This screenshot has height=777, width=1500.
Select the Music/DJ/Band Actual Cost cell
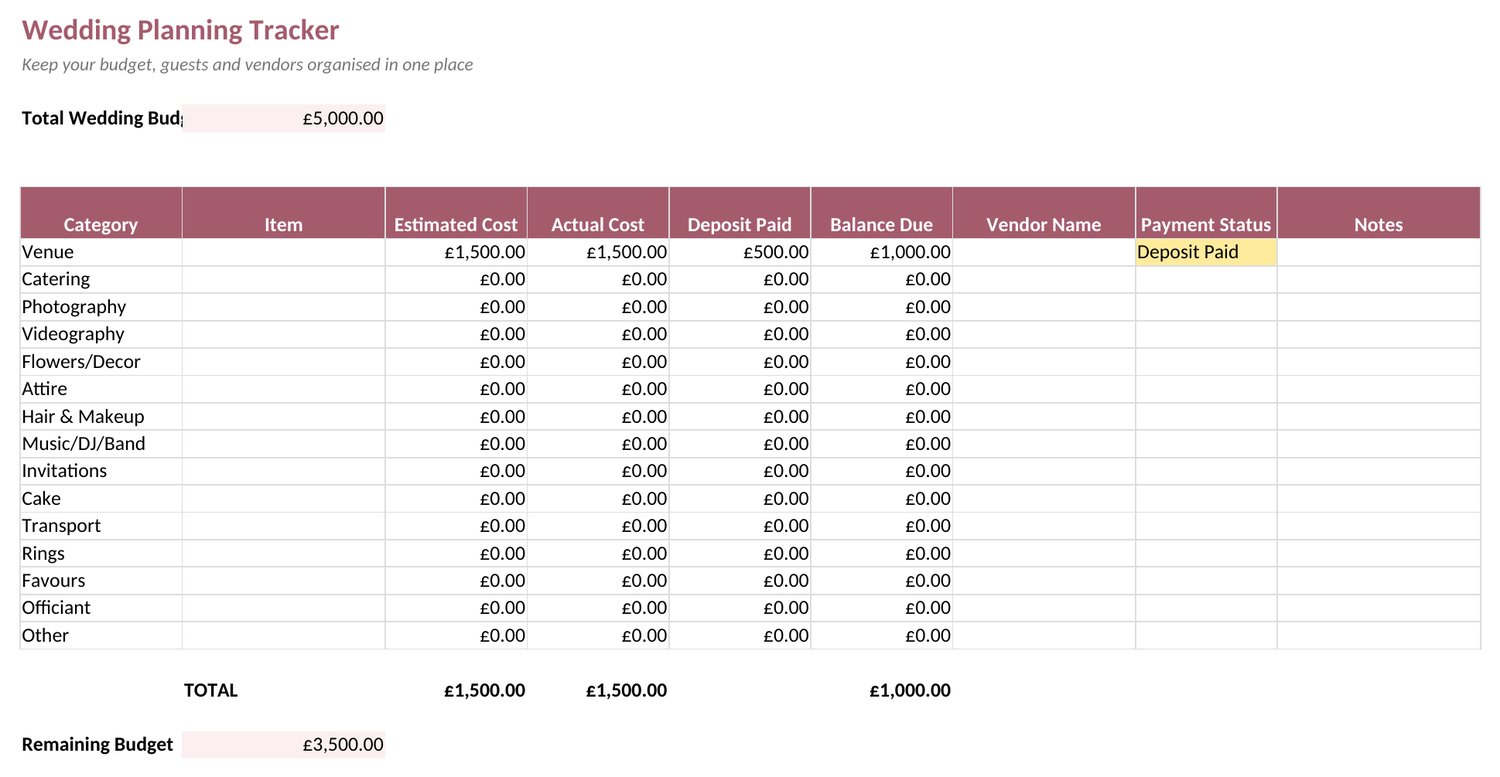click(598, 443)
